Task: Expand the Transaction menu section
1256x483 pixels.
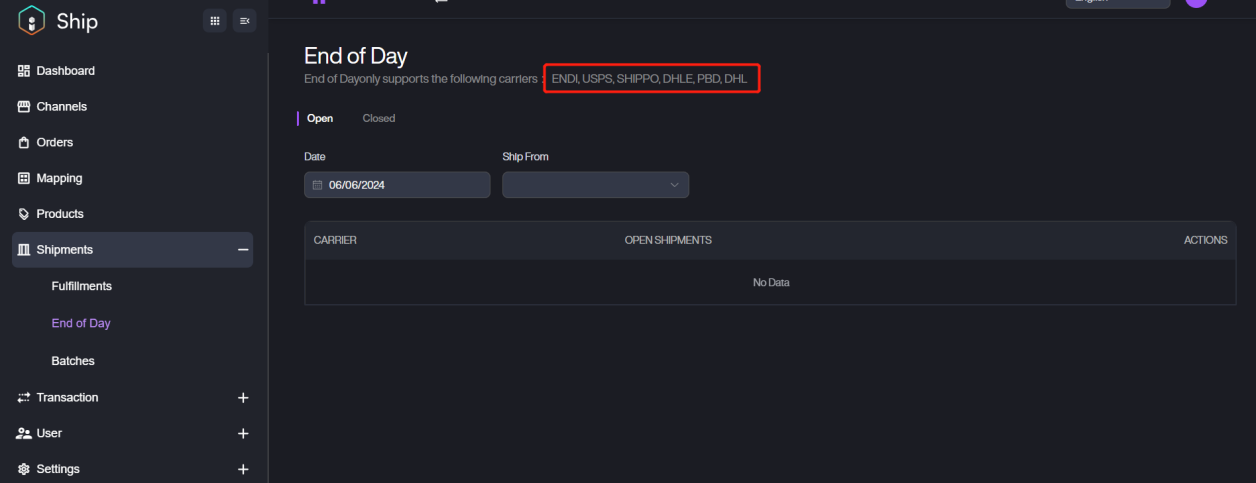Action: pyautogui.click(x=242, y=398)
